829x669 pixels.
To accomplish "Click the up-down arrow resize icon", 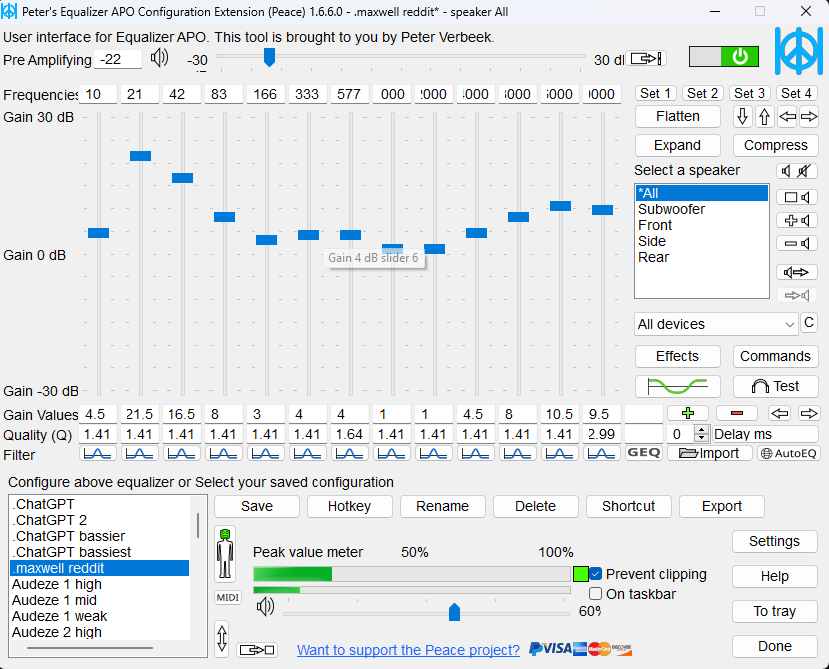I will pos(222,639).
